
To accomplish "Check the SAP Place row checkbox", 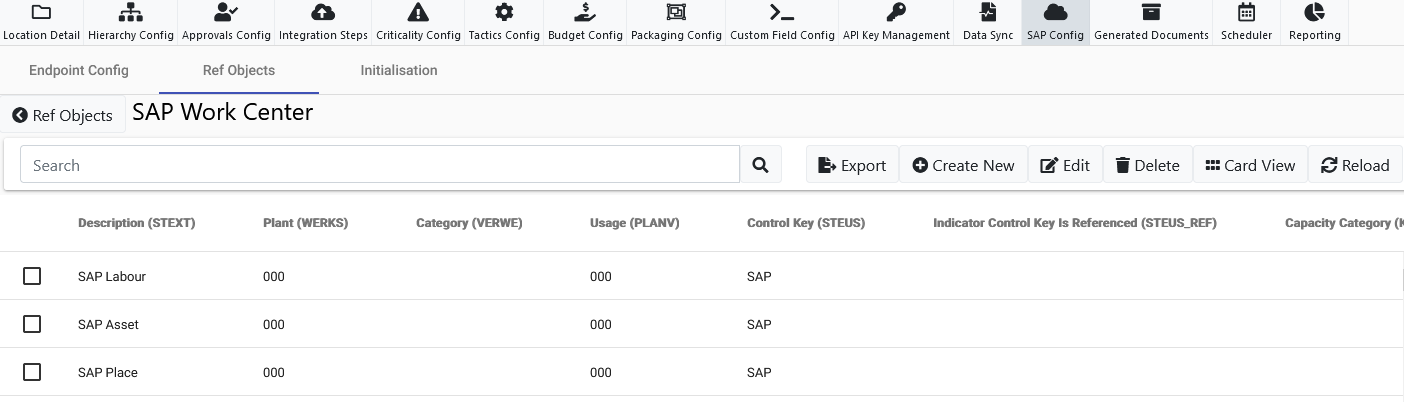I will pyautogui.click(x=32, y=372).
